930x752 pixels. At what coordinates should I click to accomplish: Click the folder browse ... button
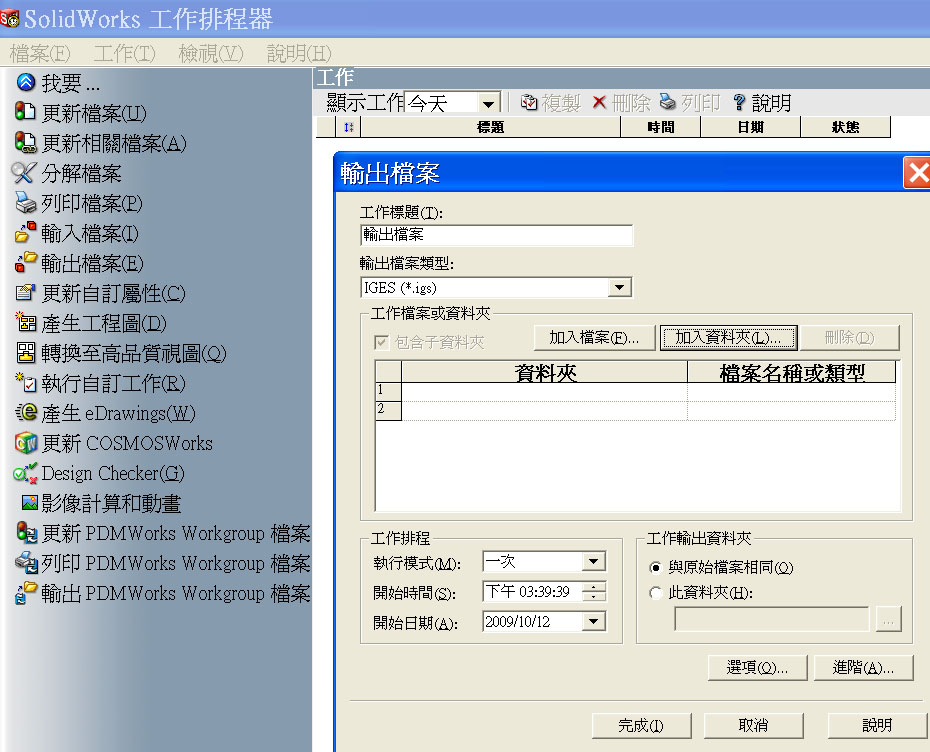pyautogui.click(x=888, y=619)
